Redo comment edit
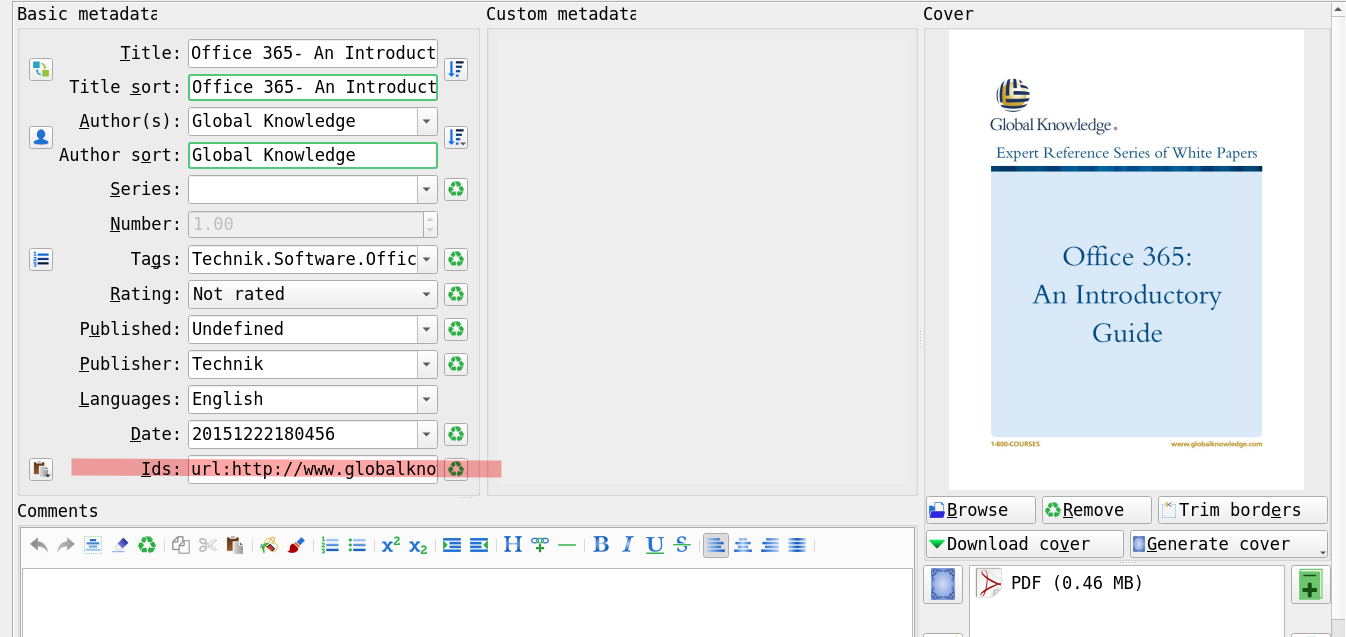Image resolution: width=1346 pixels, height=637 pixels. pos(66,545)
